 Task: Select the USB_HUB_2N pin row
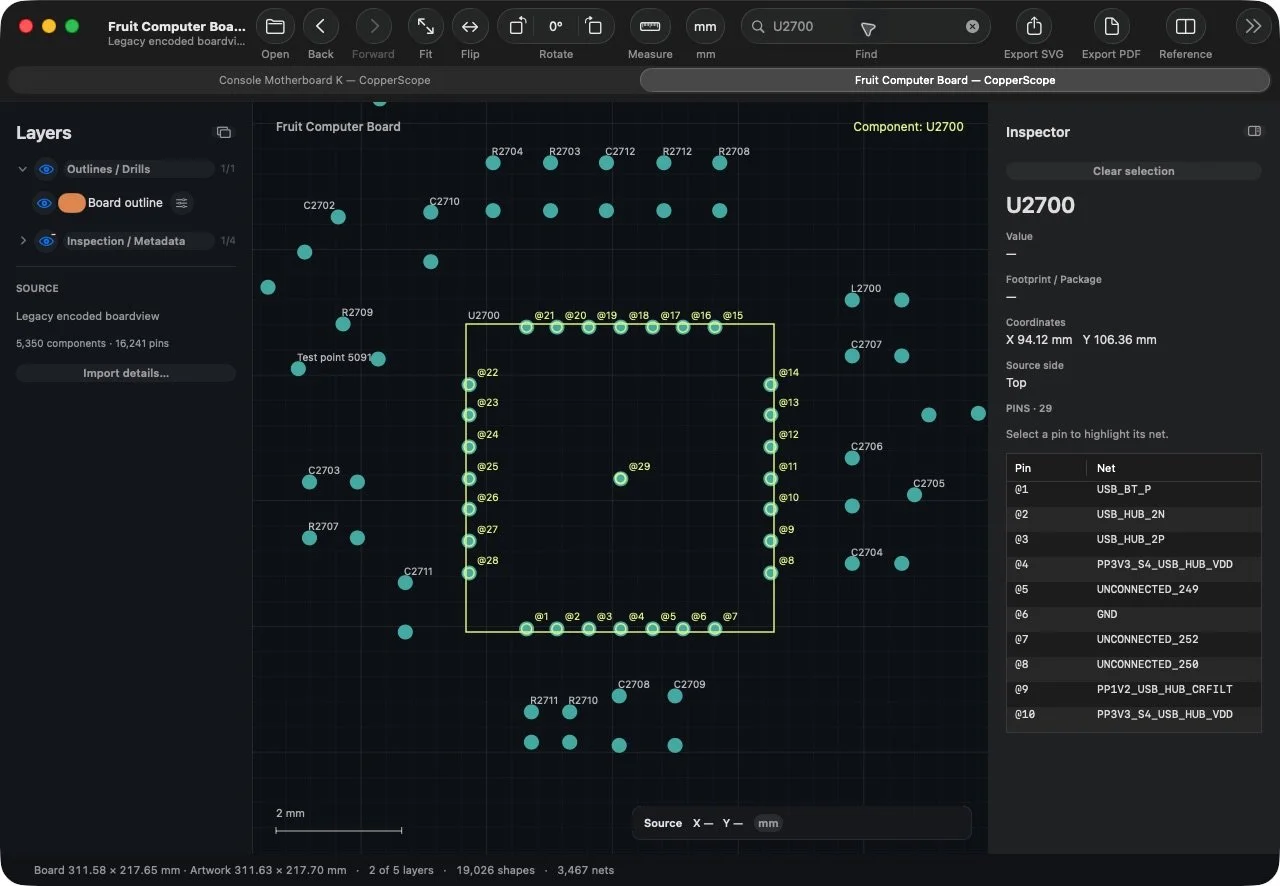[1133, 515]
